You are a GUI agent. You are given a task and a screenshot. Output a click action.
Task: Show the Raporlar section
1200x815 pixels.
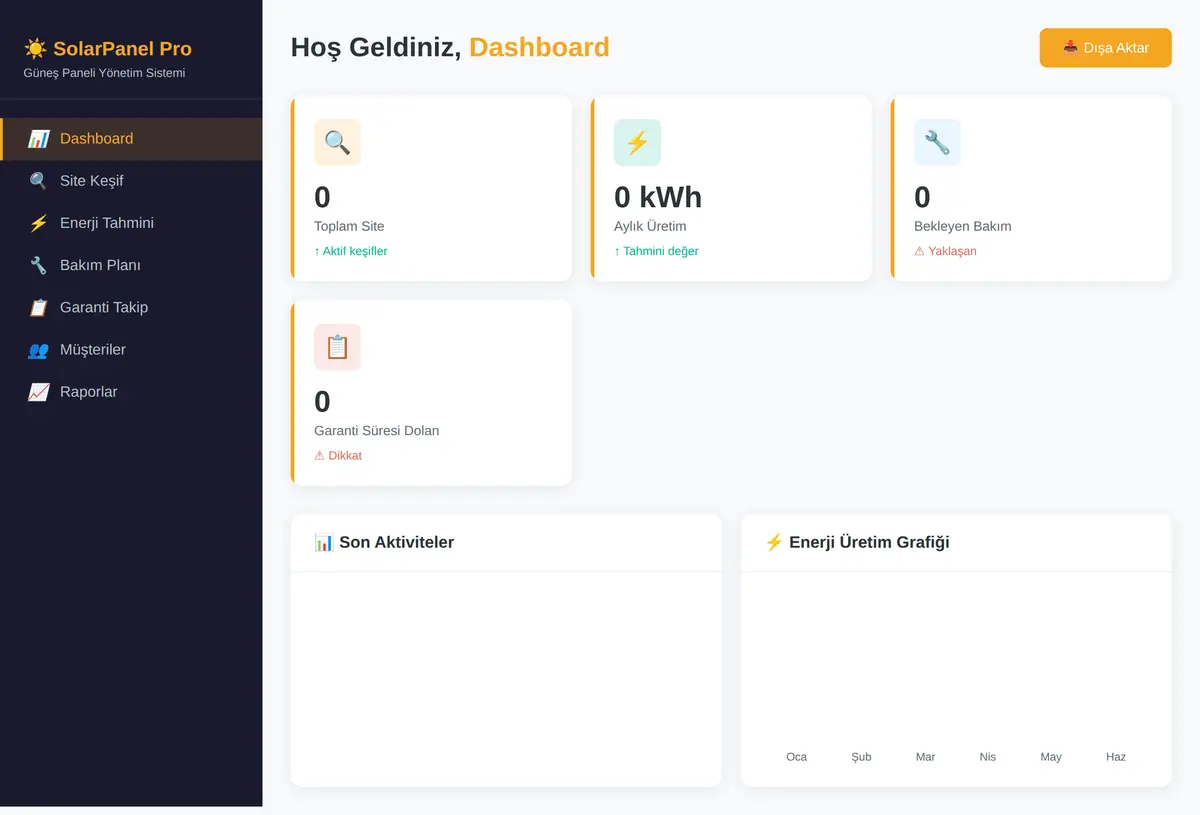[131, 392]
